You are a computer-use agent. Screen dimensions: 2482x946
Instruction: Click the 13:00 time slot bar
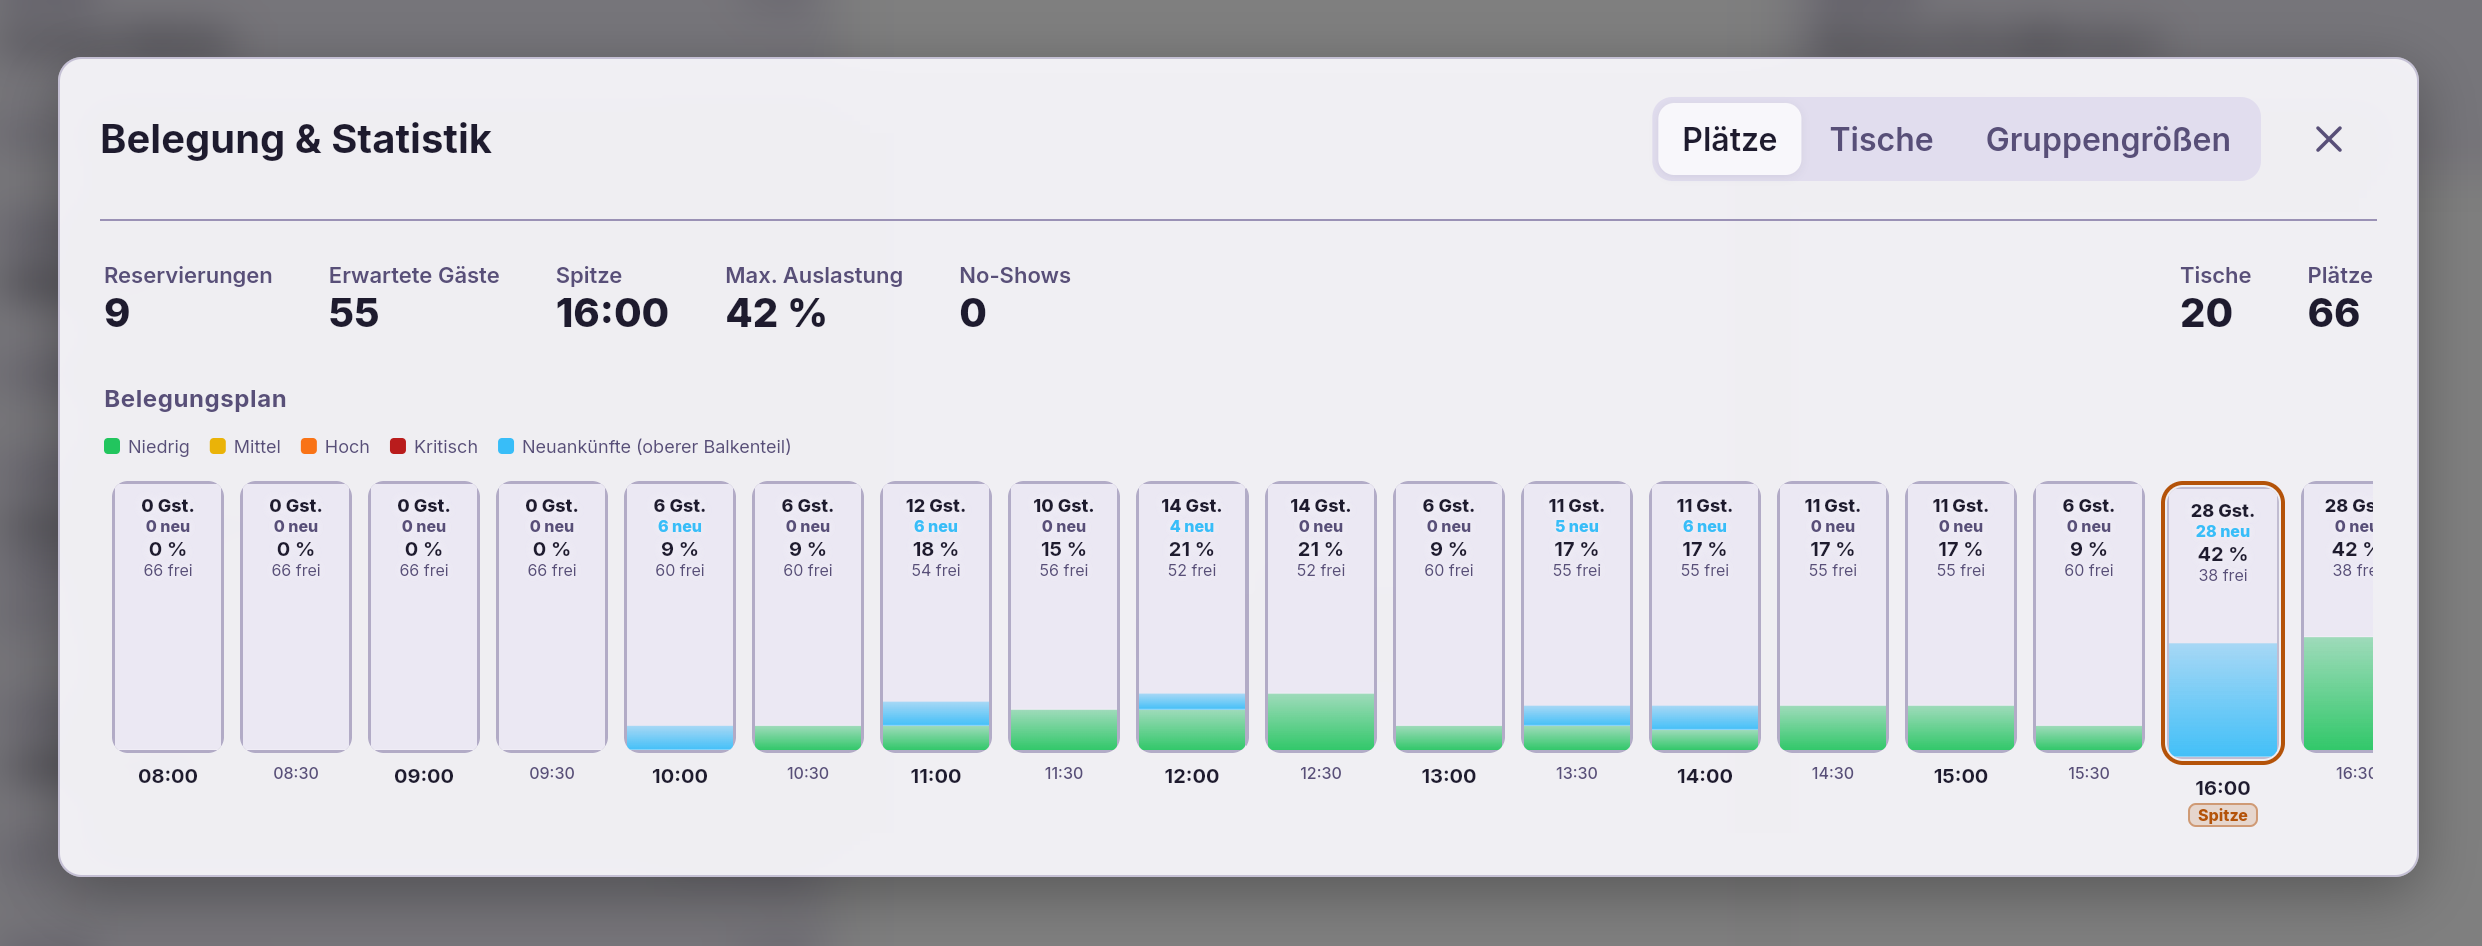coord(1448,617)
